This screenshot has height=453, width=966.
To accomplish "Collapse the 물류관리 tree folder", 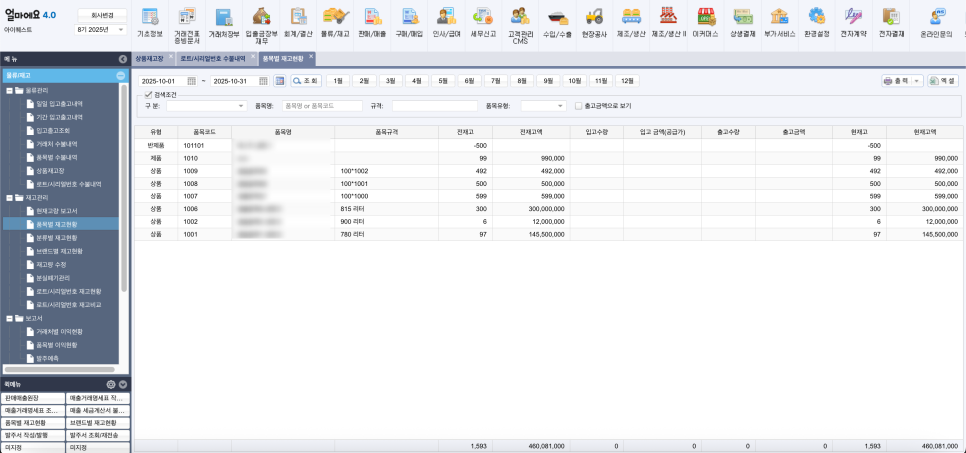I will coord(9,91).
